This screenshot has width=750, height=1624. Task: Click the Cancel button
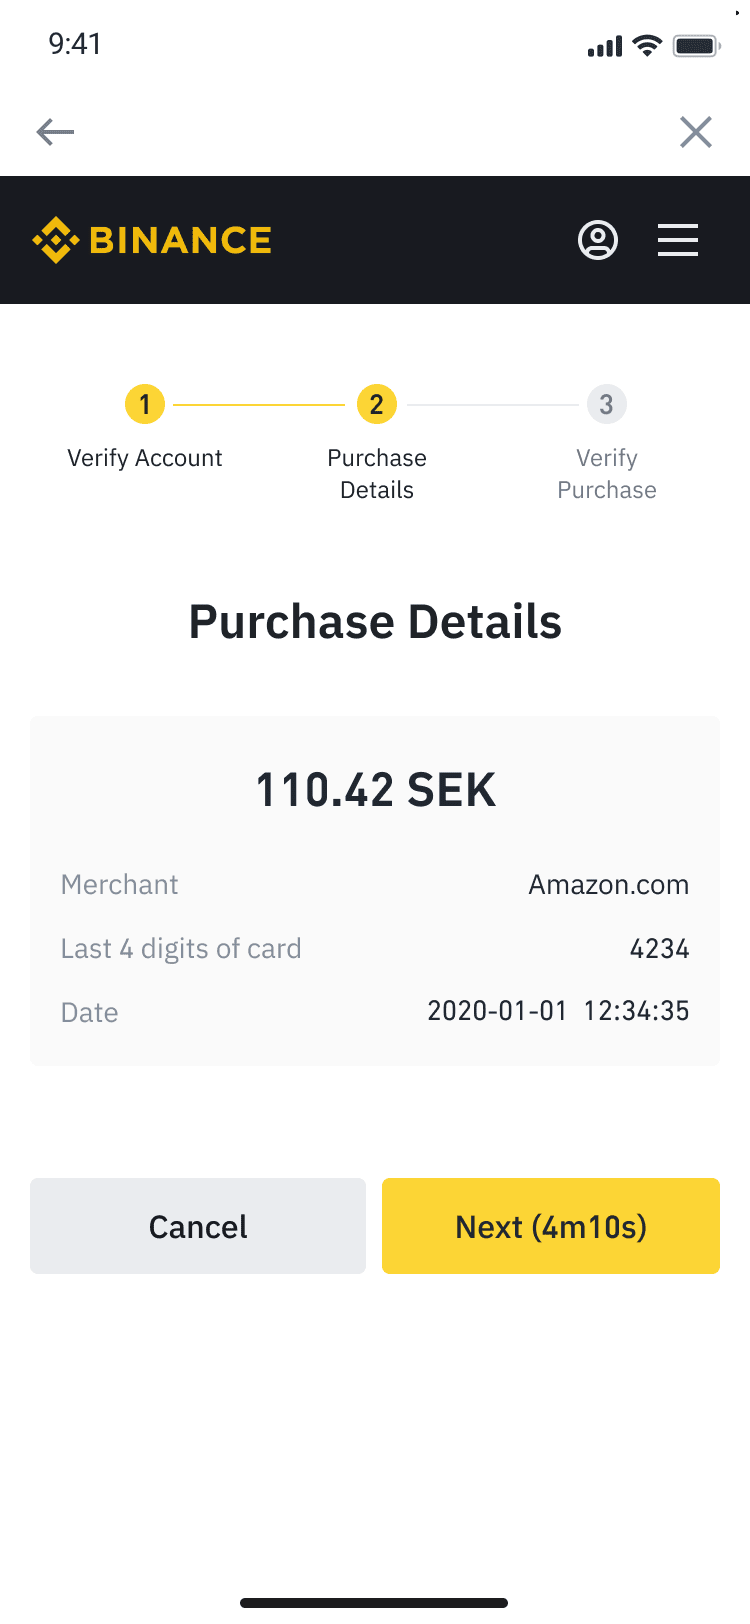pyautogui.click(x=198, y=1226)
